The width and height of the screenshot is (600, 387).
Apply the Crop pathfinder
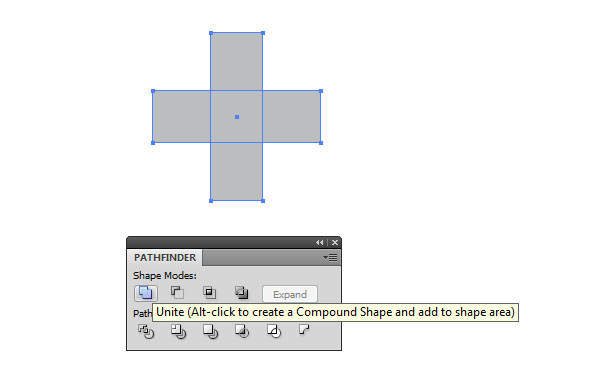pos(242,331)
